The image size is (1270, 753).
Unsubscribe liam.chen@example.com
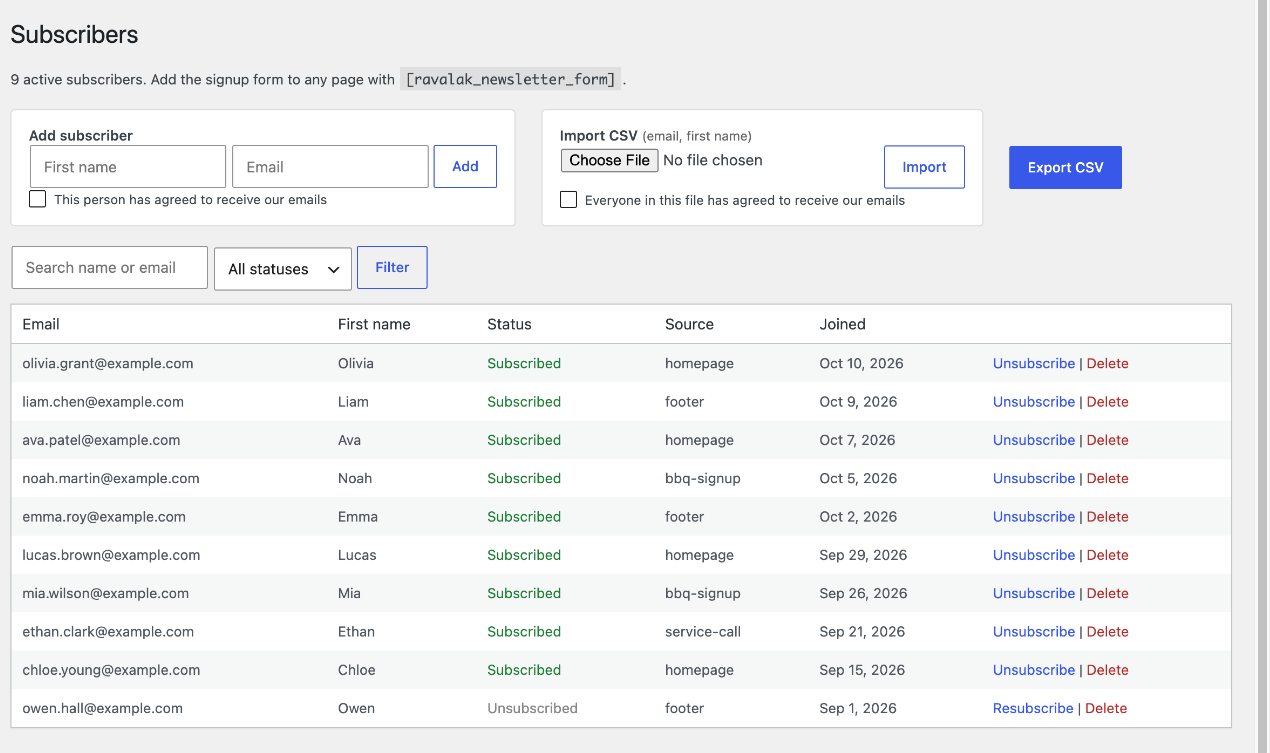click(x=1034, y=402)
